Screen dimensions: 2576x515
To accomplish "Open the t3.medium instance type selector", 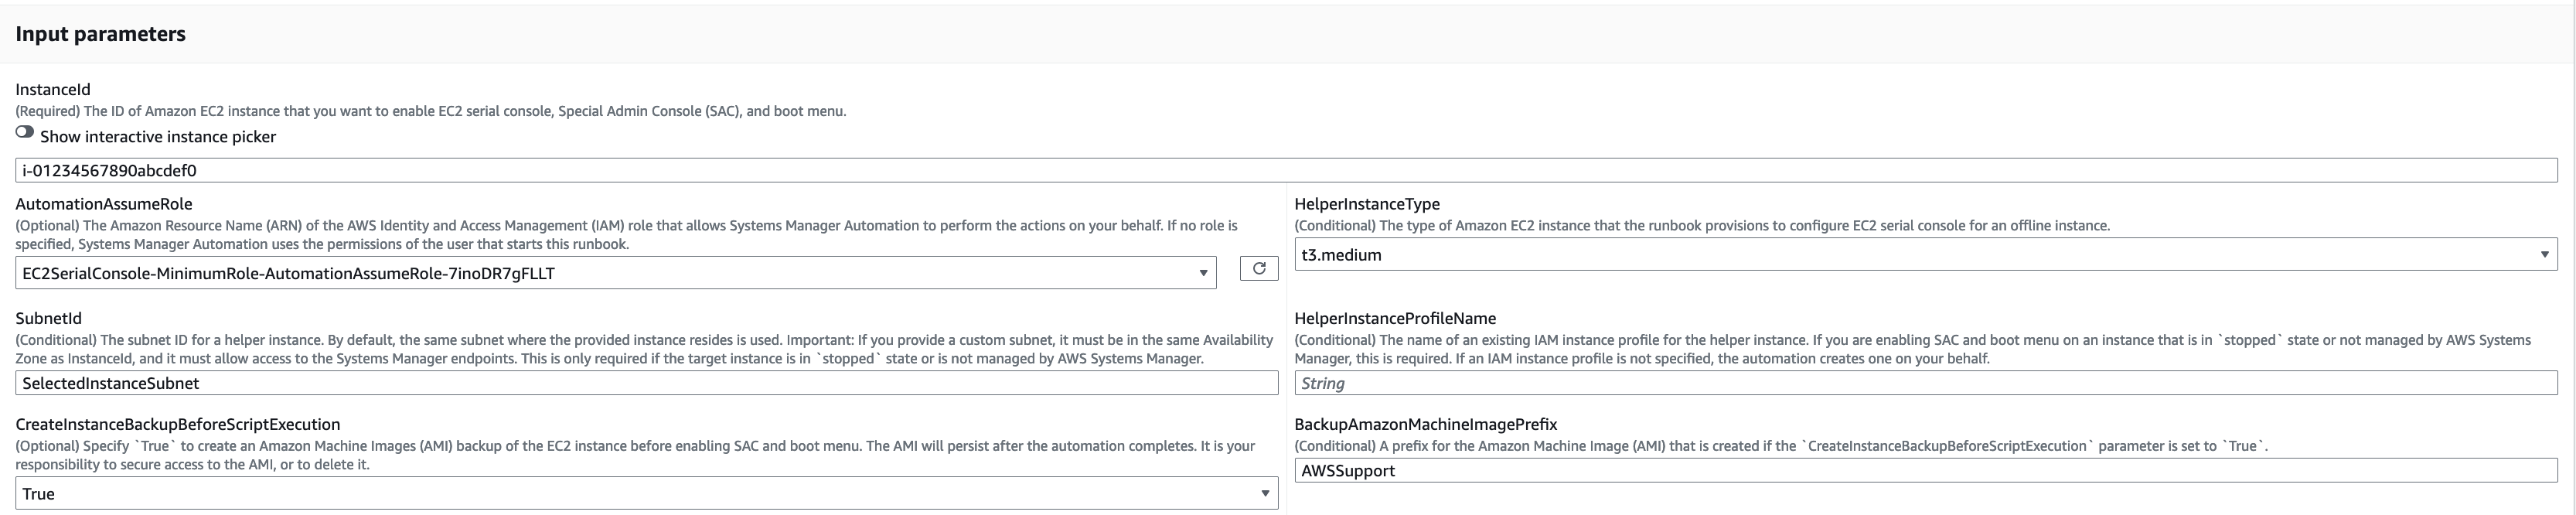I will (1900, 255).
